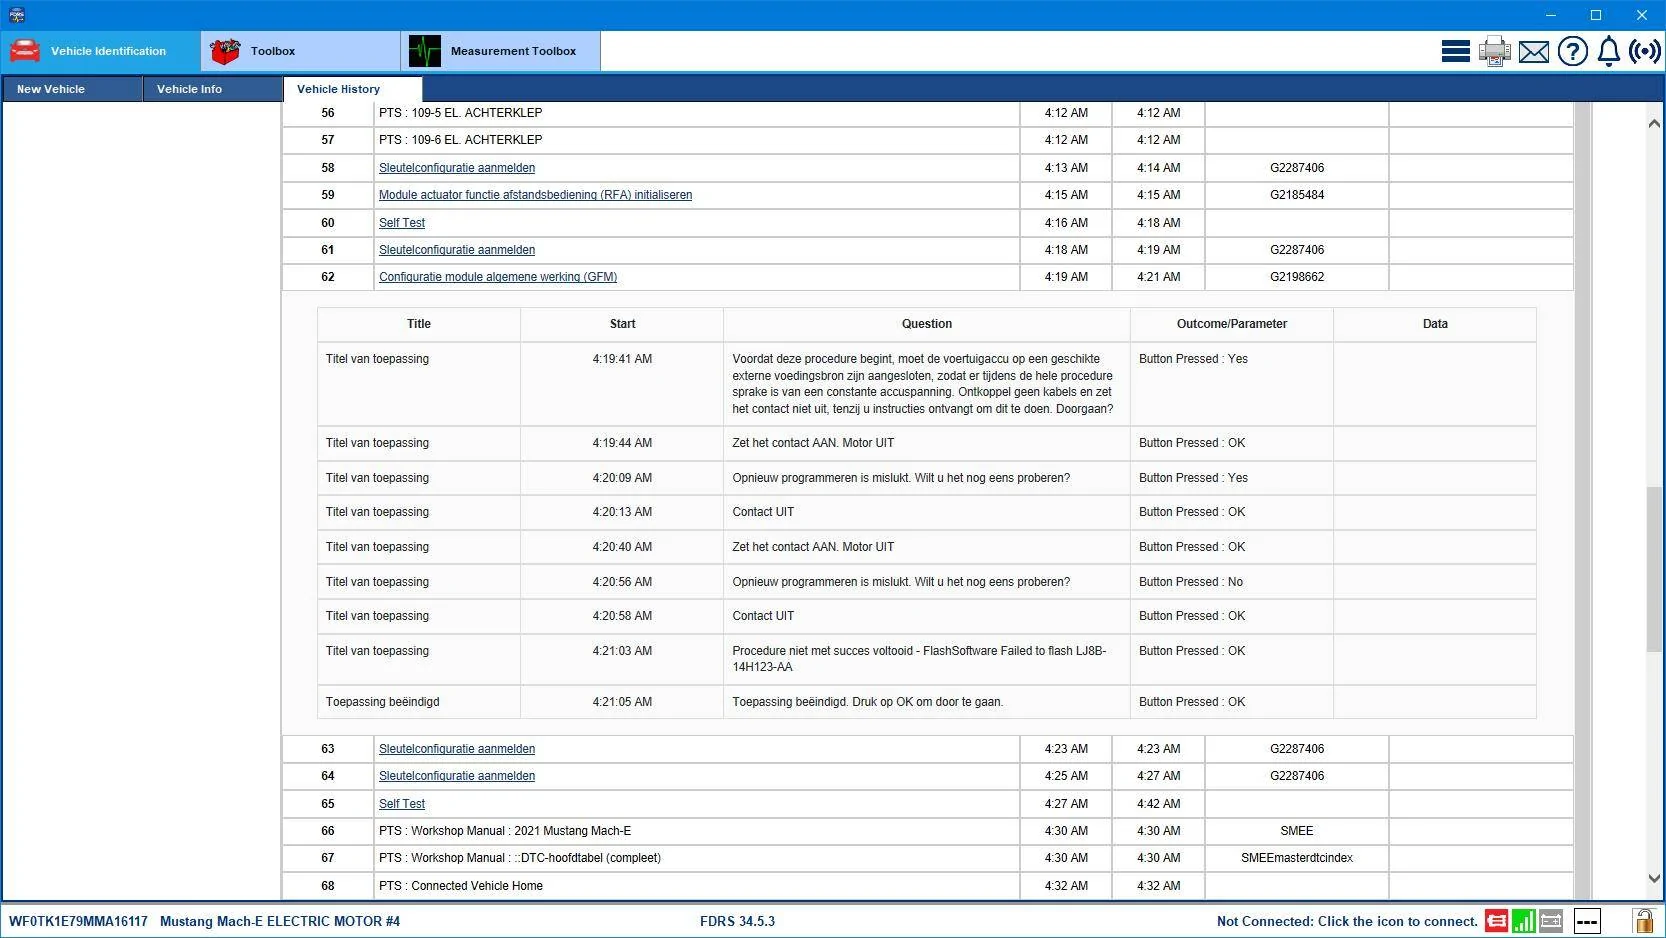1666x938 pixels.
Task: Click the wireless broadcast signal icon
Action: click(x=1645, y=51)
